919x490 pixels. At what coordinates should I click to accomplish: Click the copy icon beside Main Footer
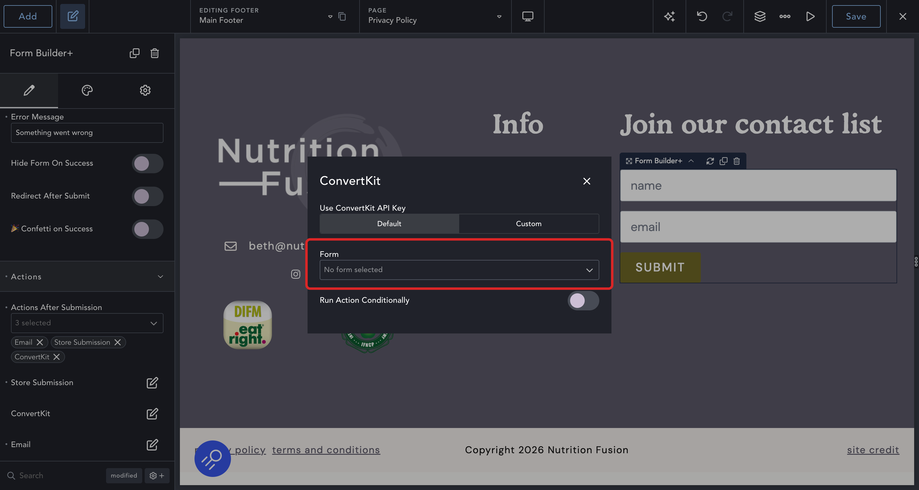(342, 16)
